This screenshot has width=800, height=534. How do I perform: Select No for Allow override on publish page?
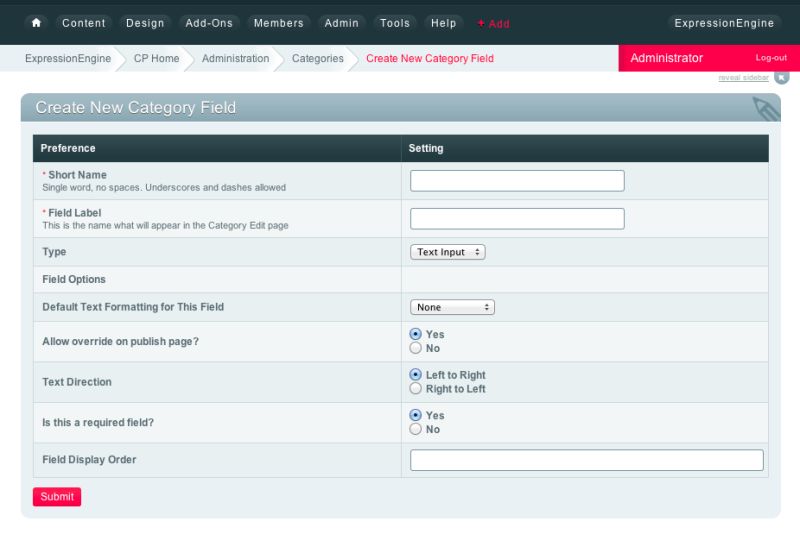click(415, 348)
